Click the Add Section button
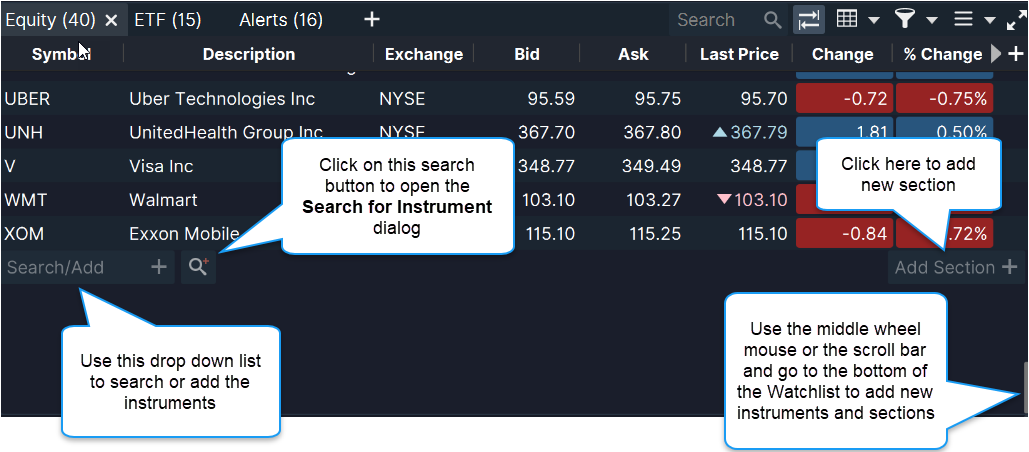Screen dimensions: 1029x452 tap(955, 267)
